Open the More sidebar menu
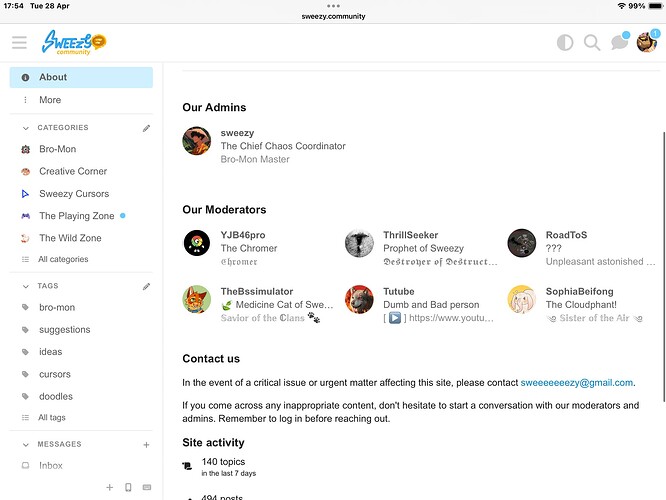 (81, 100)
